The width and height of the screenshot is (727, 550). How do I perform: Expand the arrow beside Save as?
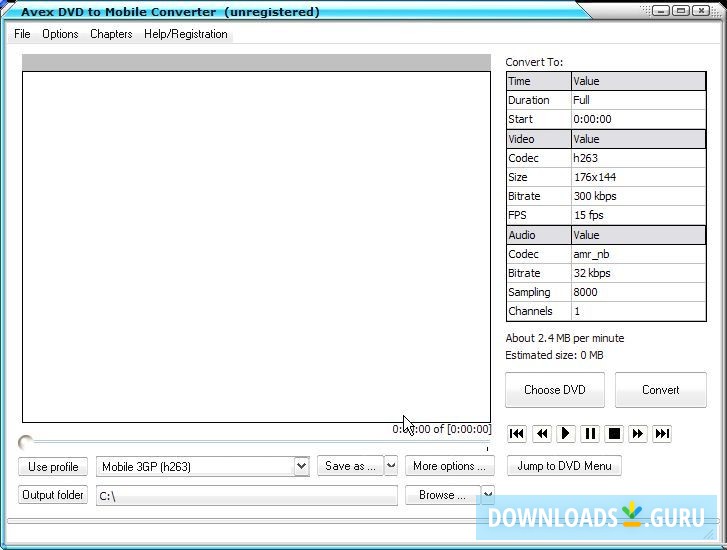coord(391,466)
